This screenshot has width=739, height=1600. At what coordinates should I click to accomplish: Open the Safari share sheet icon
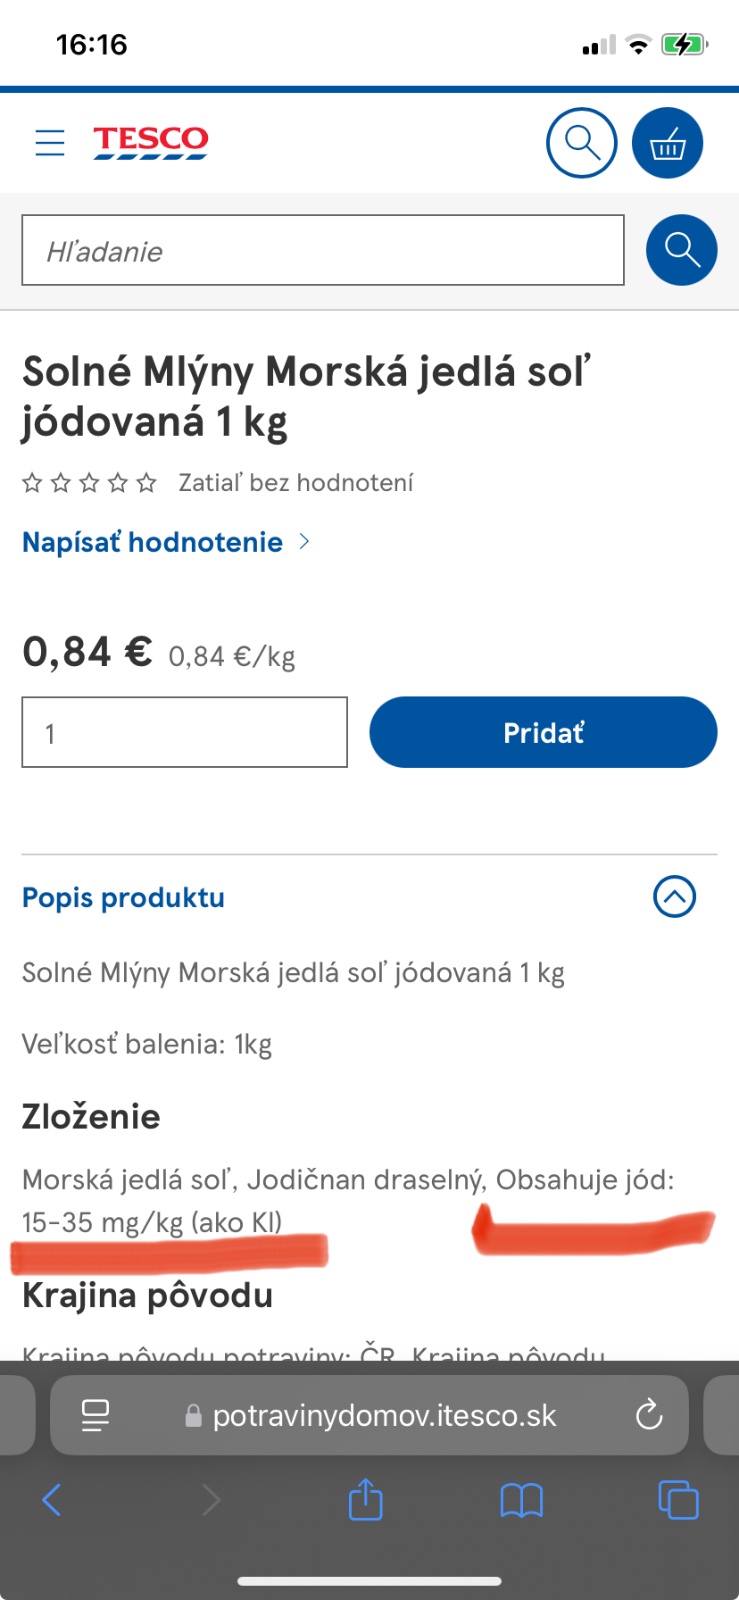[365, 1500]
